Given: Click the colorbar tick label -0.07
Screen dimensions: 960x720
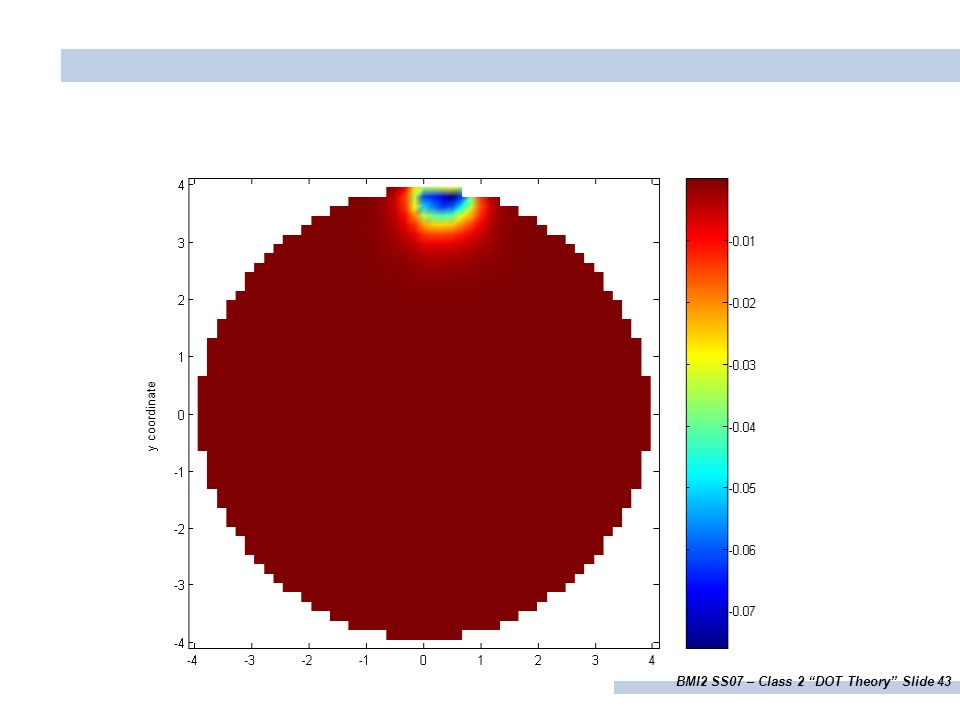Looking at the screenshot, I should click(743, 612).
